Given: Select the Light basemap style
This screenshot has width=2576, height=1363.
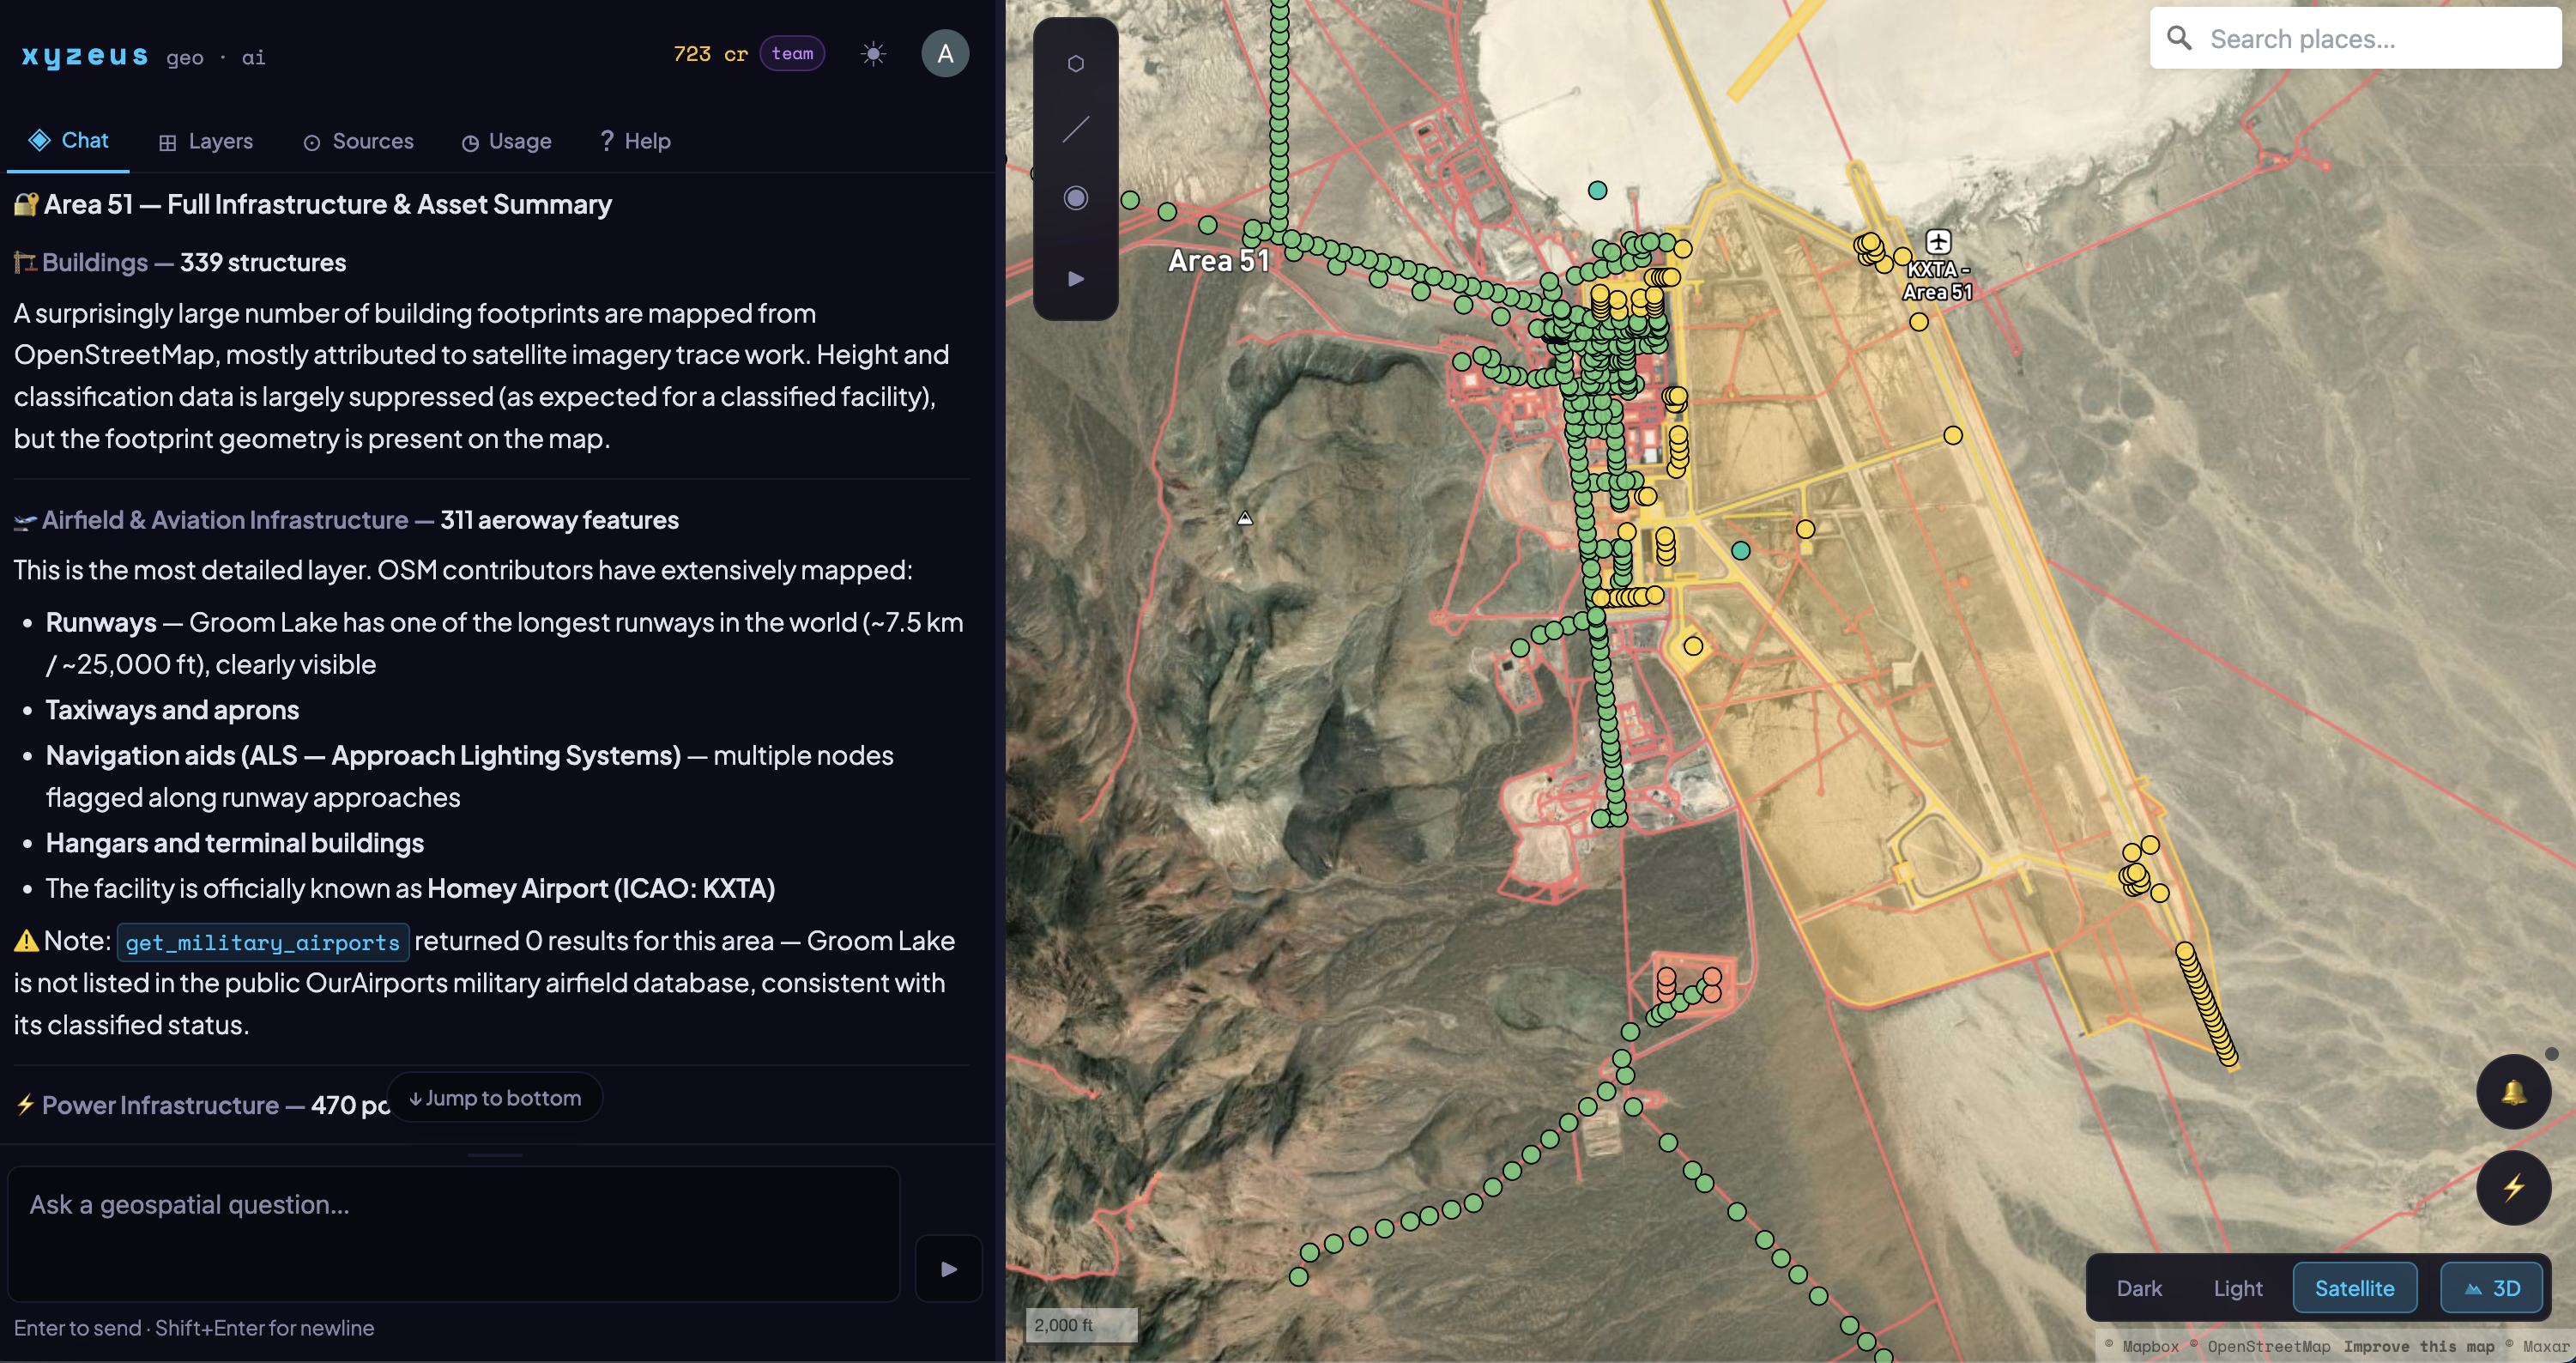Looking at the screenshot, I should 2237,1288.
